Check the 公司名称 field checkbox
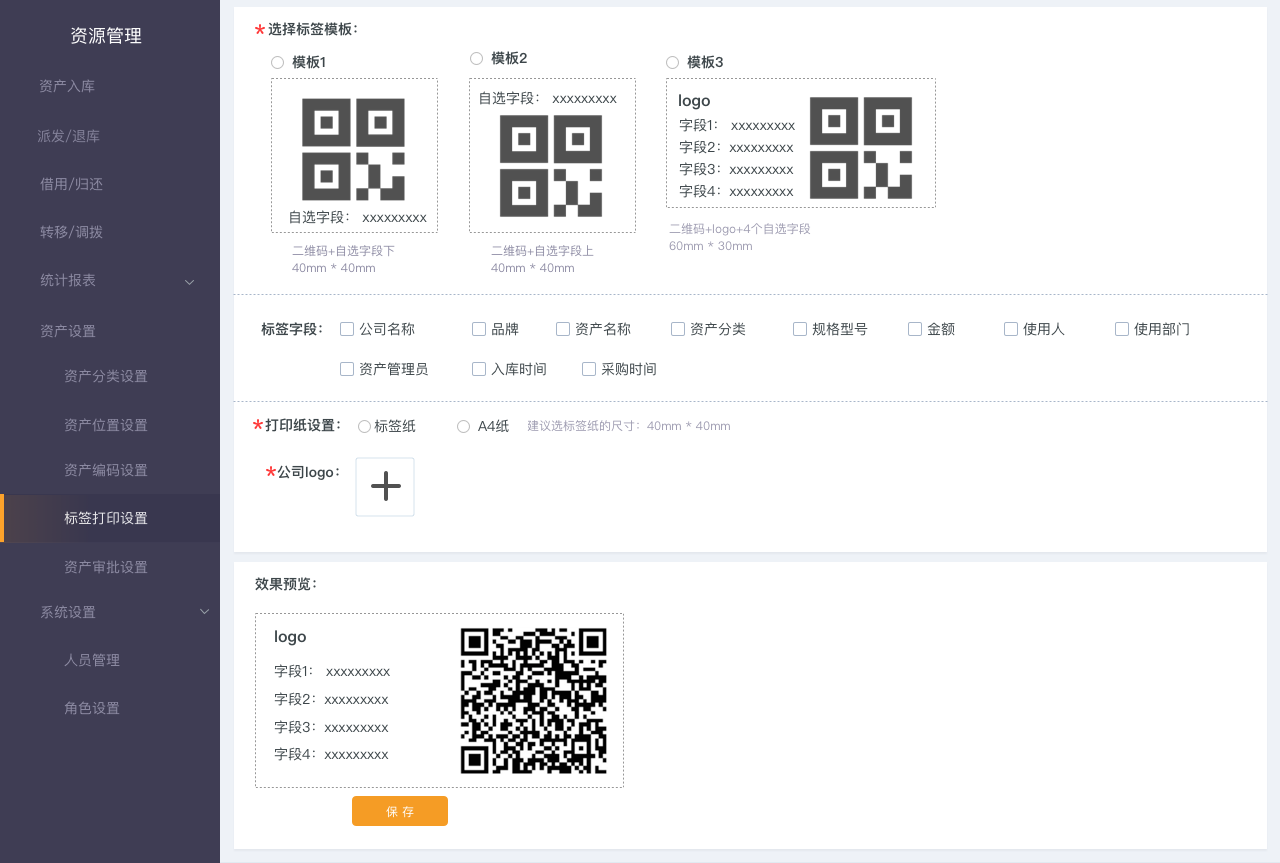The image size is (1280, 863). point(347,329)
